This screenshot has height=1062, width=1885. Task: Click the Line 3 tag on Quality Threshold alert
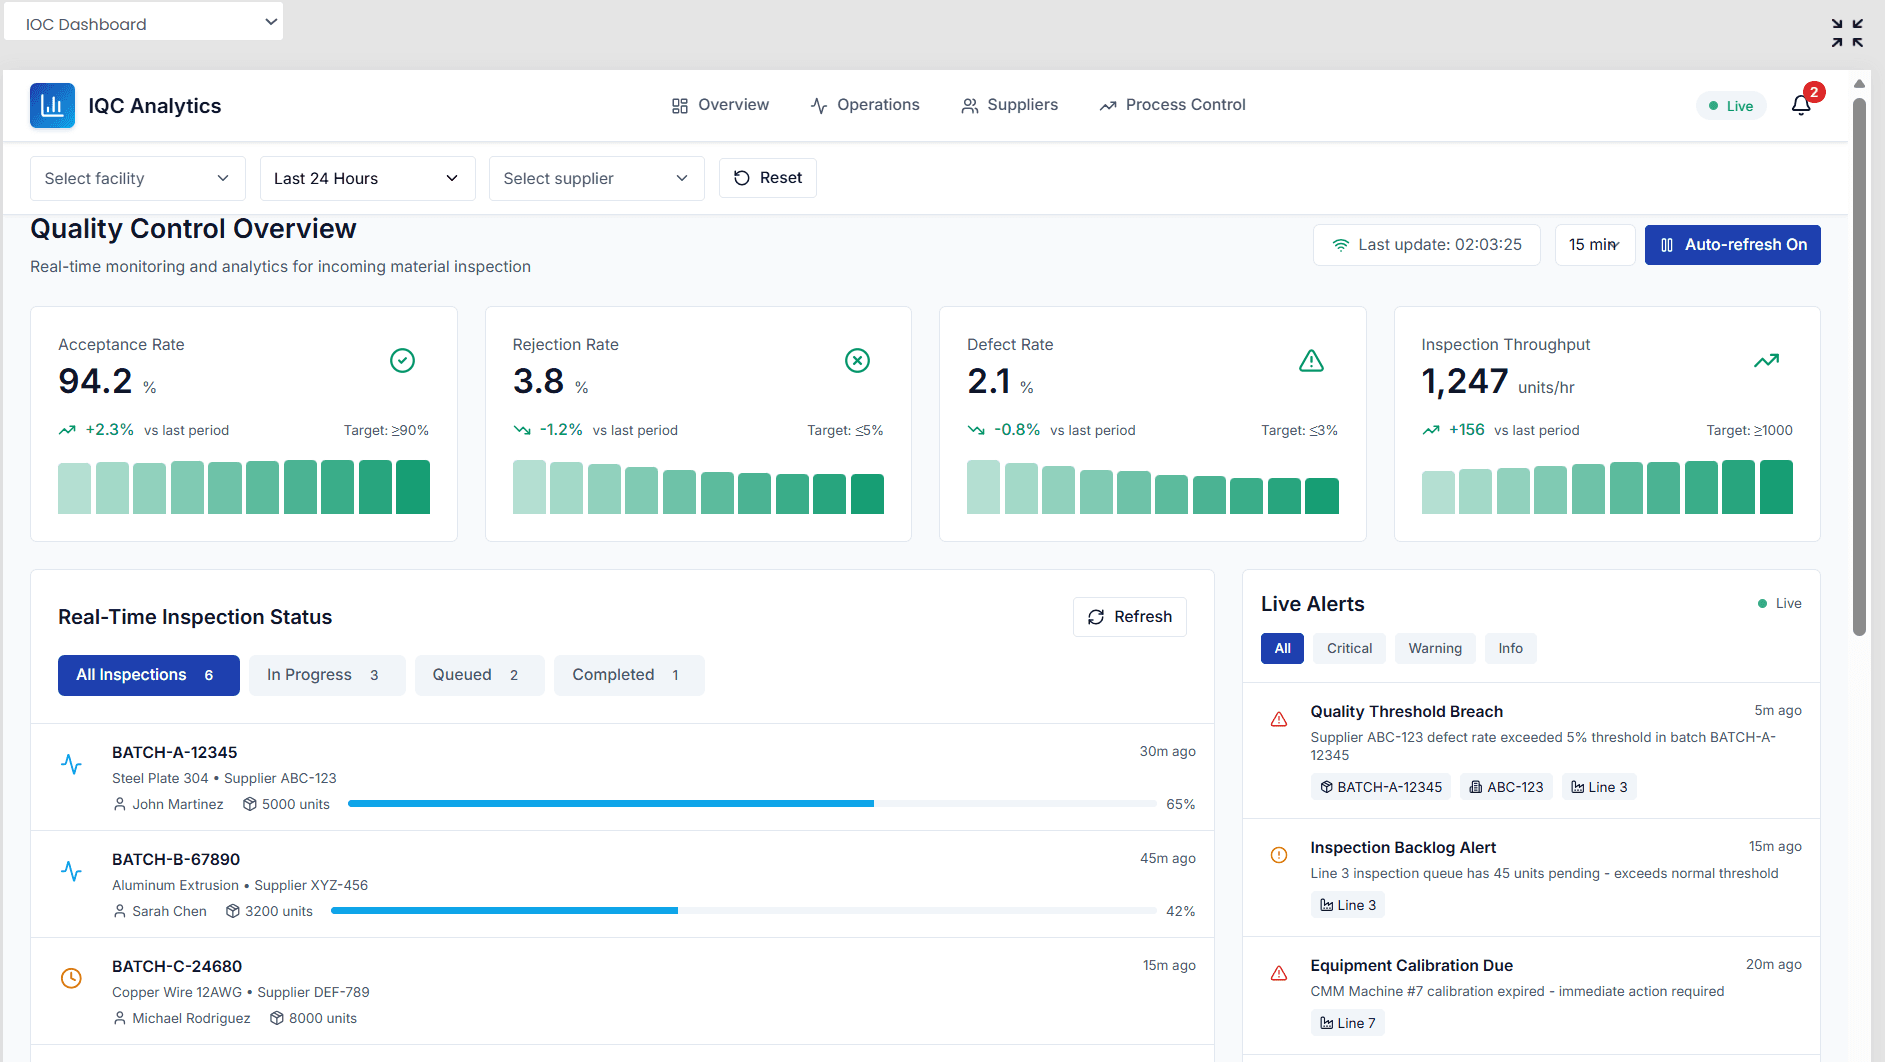(1599, 787)
